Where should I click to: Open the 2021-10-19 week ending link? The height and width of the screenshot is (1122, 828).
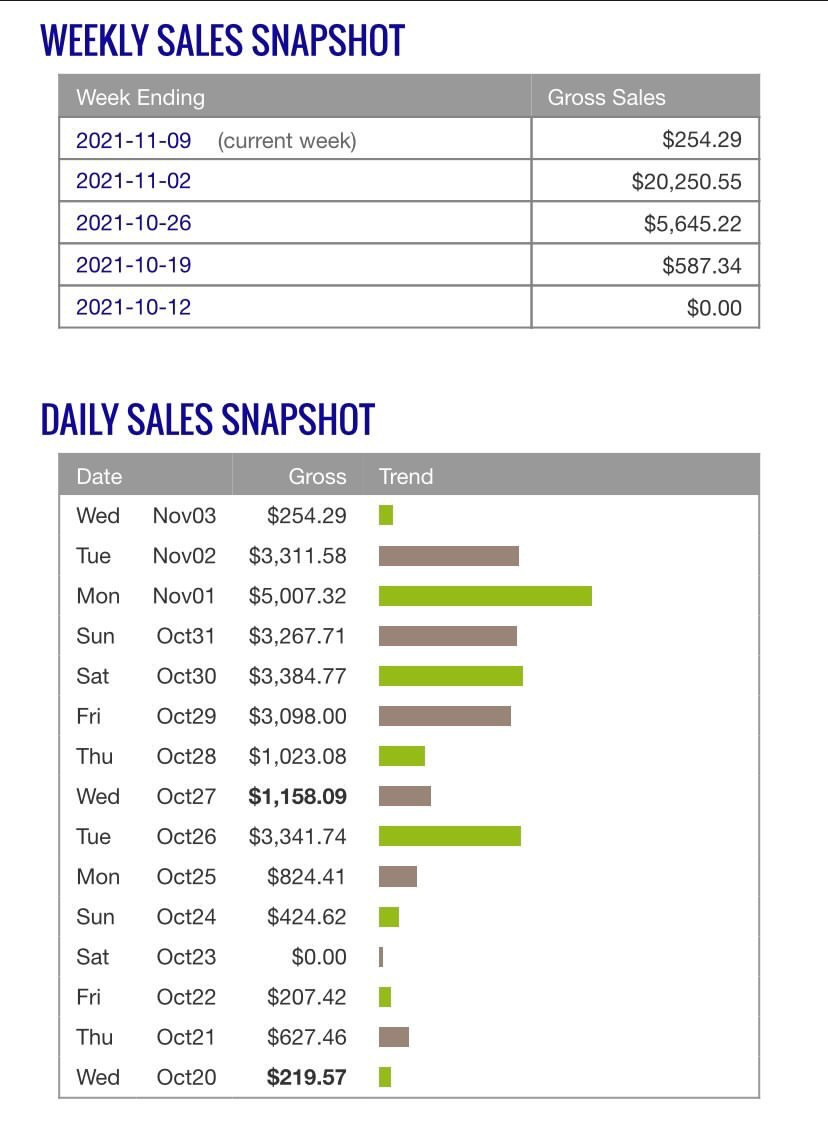[x=133, y=265]
